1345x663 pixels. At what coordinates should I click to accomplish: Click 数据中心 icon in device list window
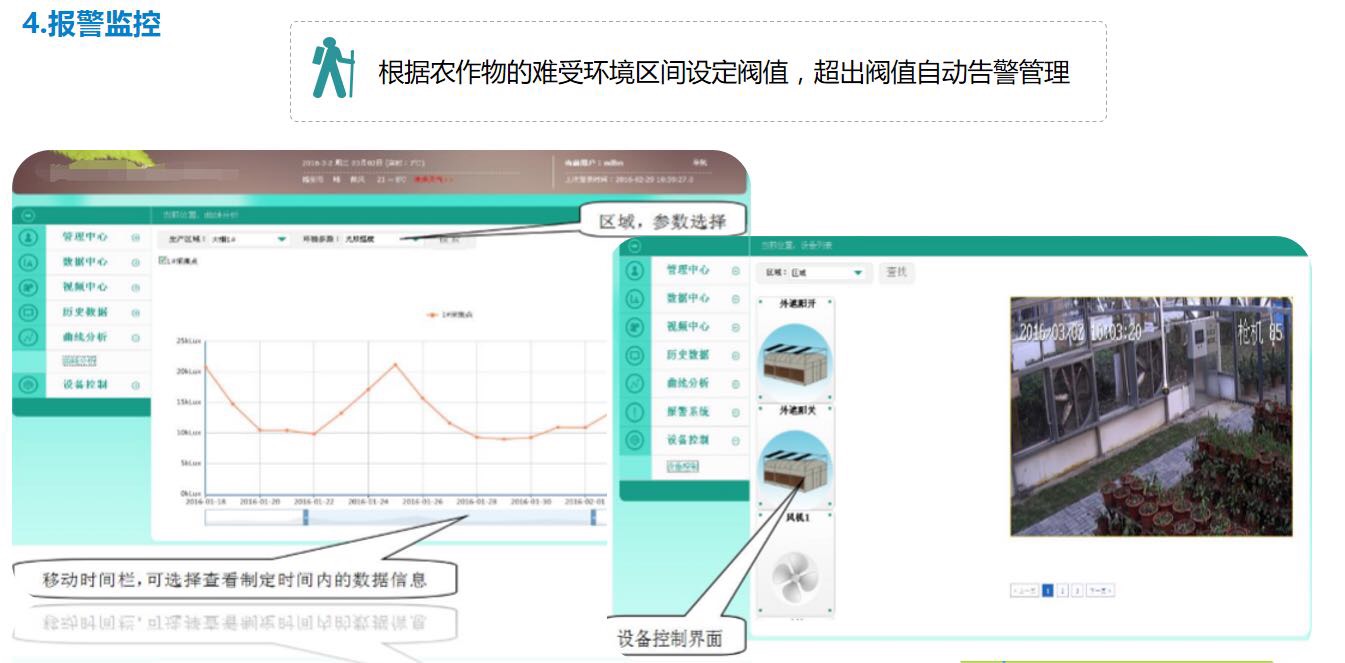pos(634,298)
